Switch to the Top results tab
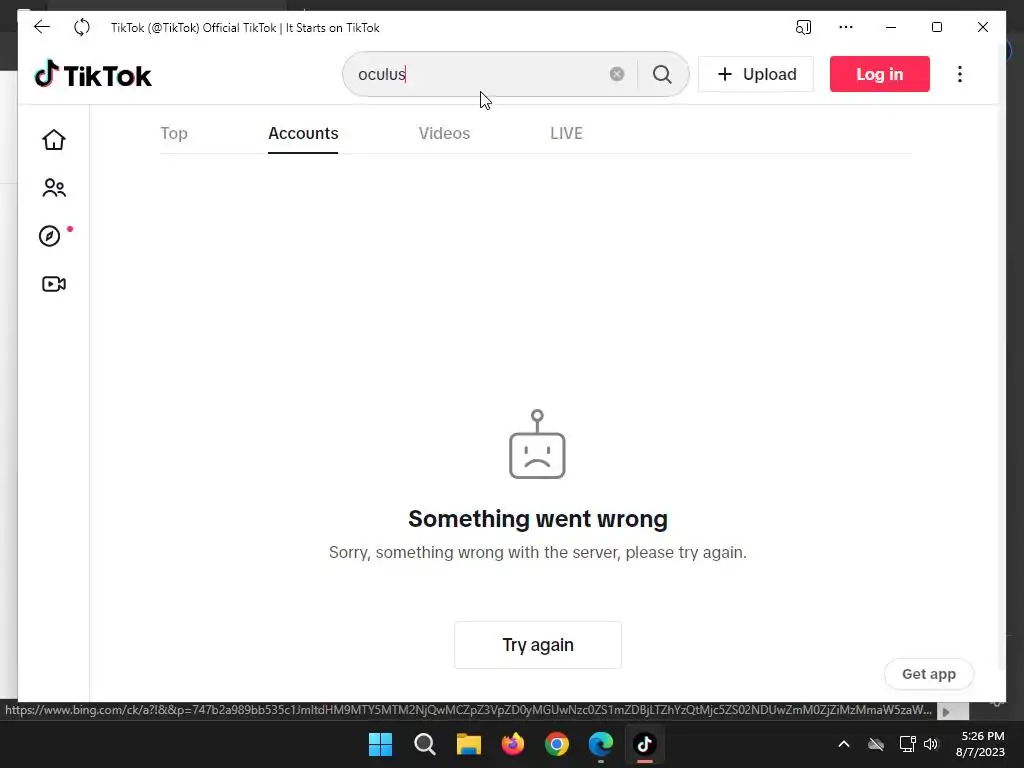The width and height of the screenshot is (1024, 768). pos(174,133)
